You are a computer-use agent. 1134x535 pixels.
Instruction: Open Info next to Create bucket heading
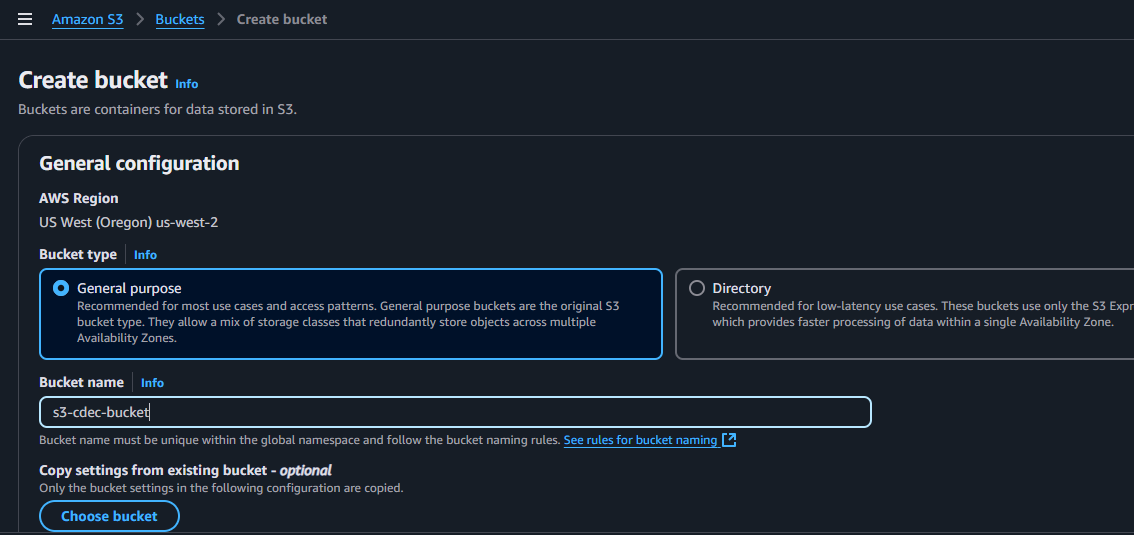pyautogui.click(x=187, y=84)
